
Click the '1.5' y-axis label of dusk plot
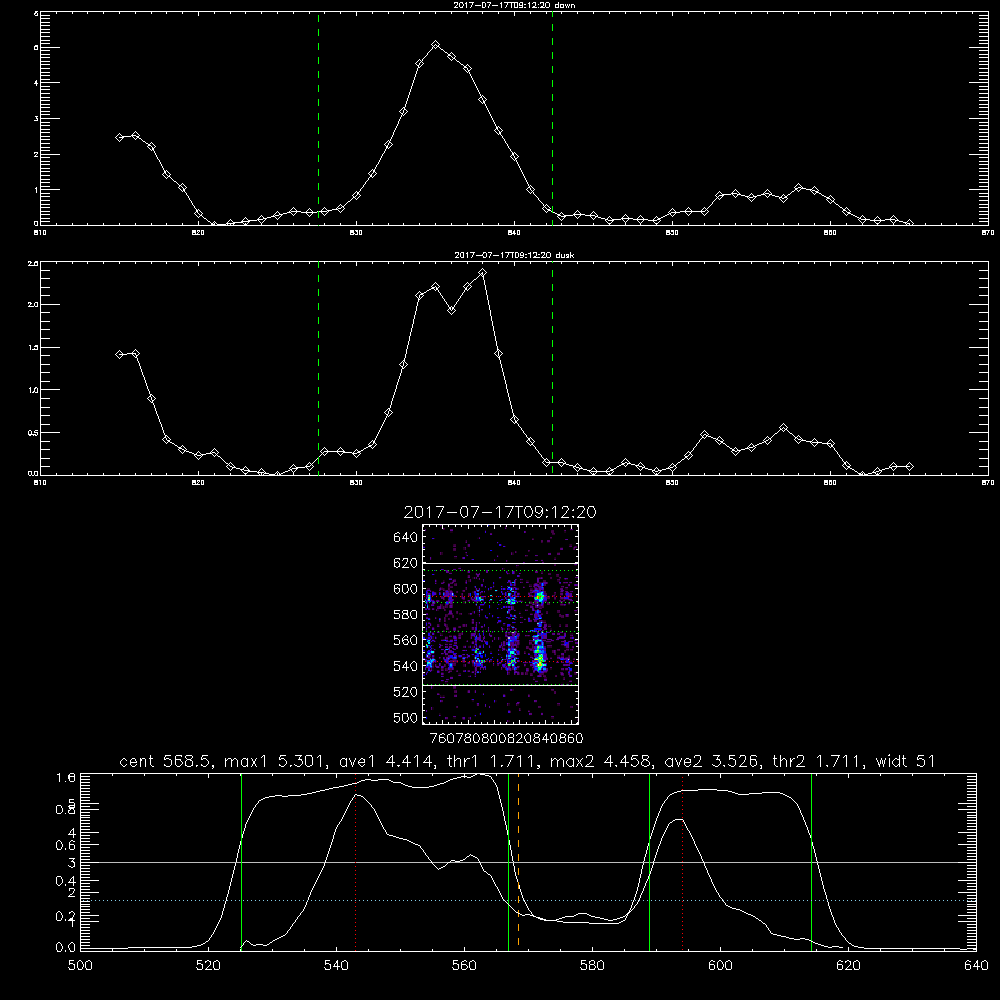[x=33, y=348]
